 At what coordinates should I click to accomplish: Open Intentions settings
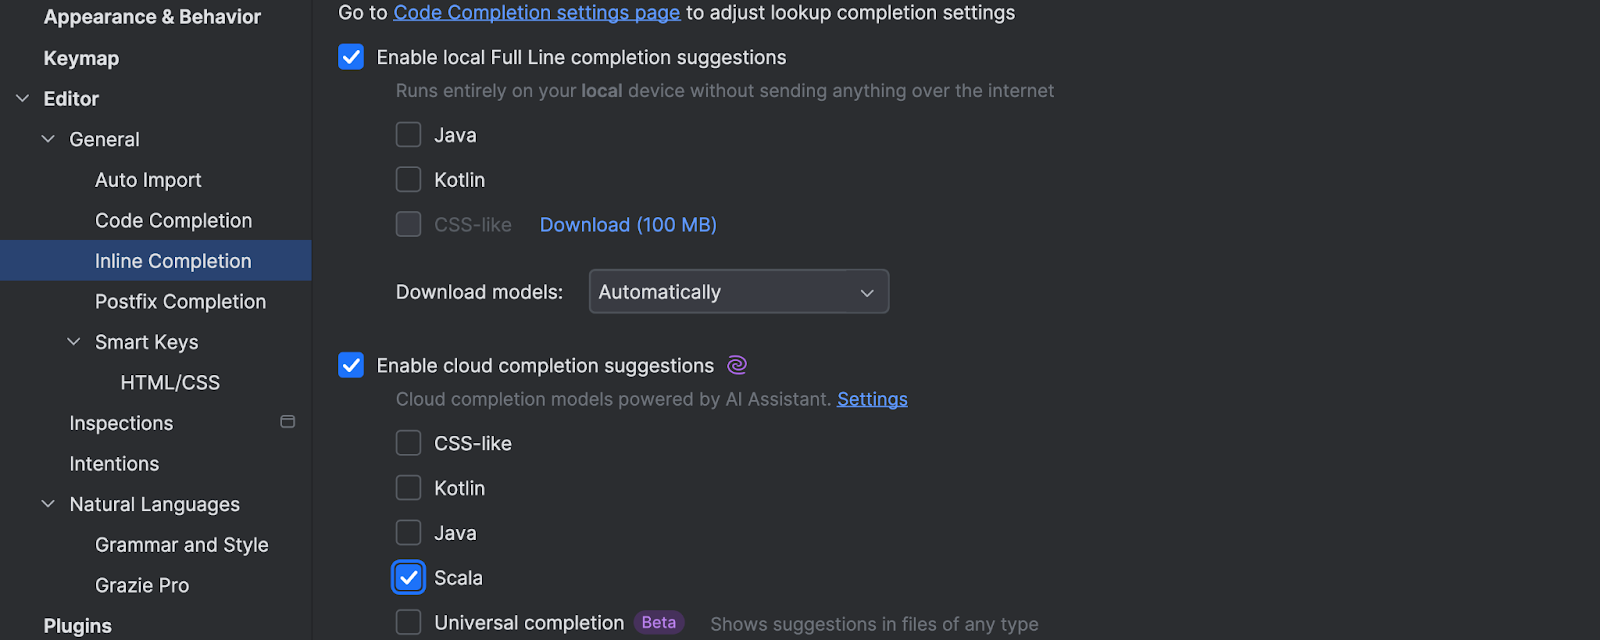click(114, 464)
